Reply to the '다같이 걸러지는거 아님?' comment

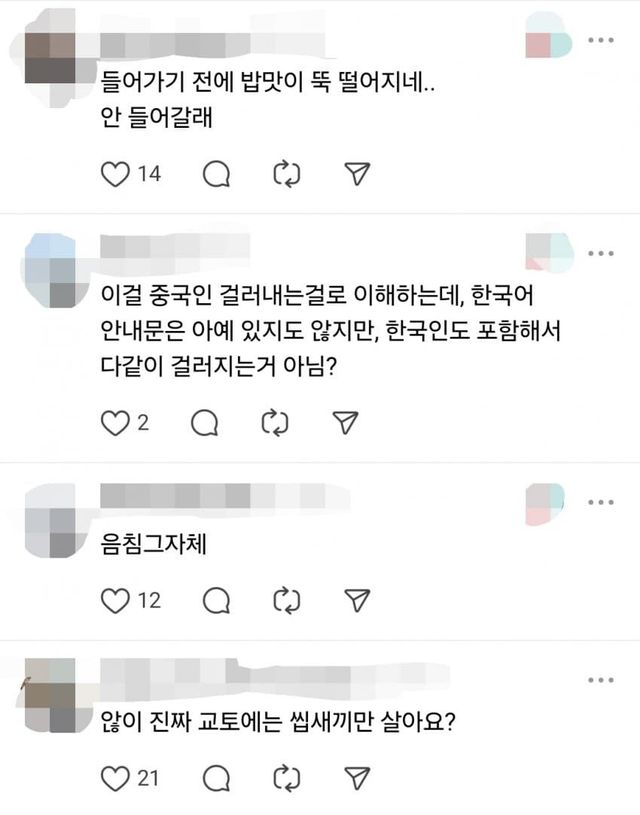coord(204,423)
